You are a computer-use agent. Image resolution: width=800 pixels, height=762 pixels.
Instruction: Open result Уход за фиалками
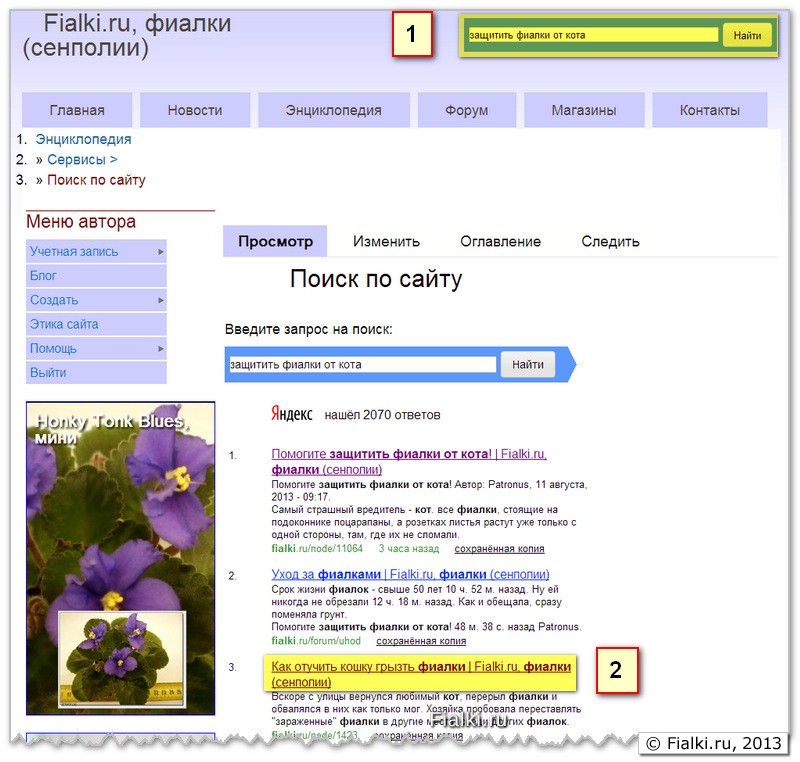point(410,574)
